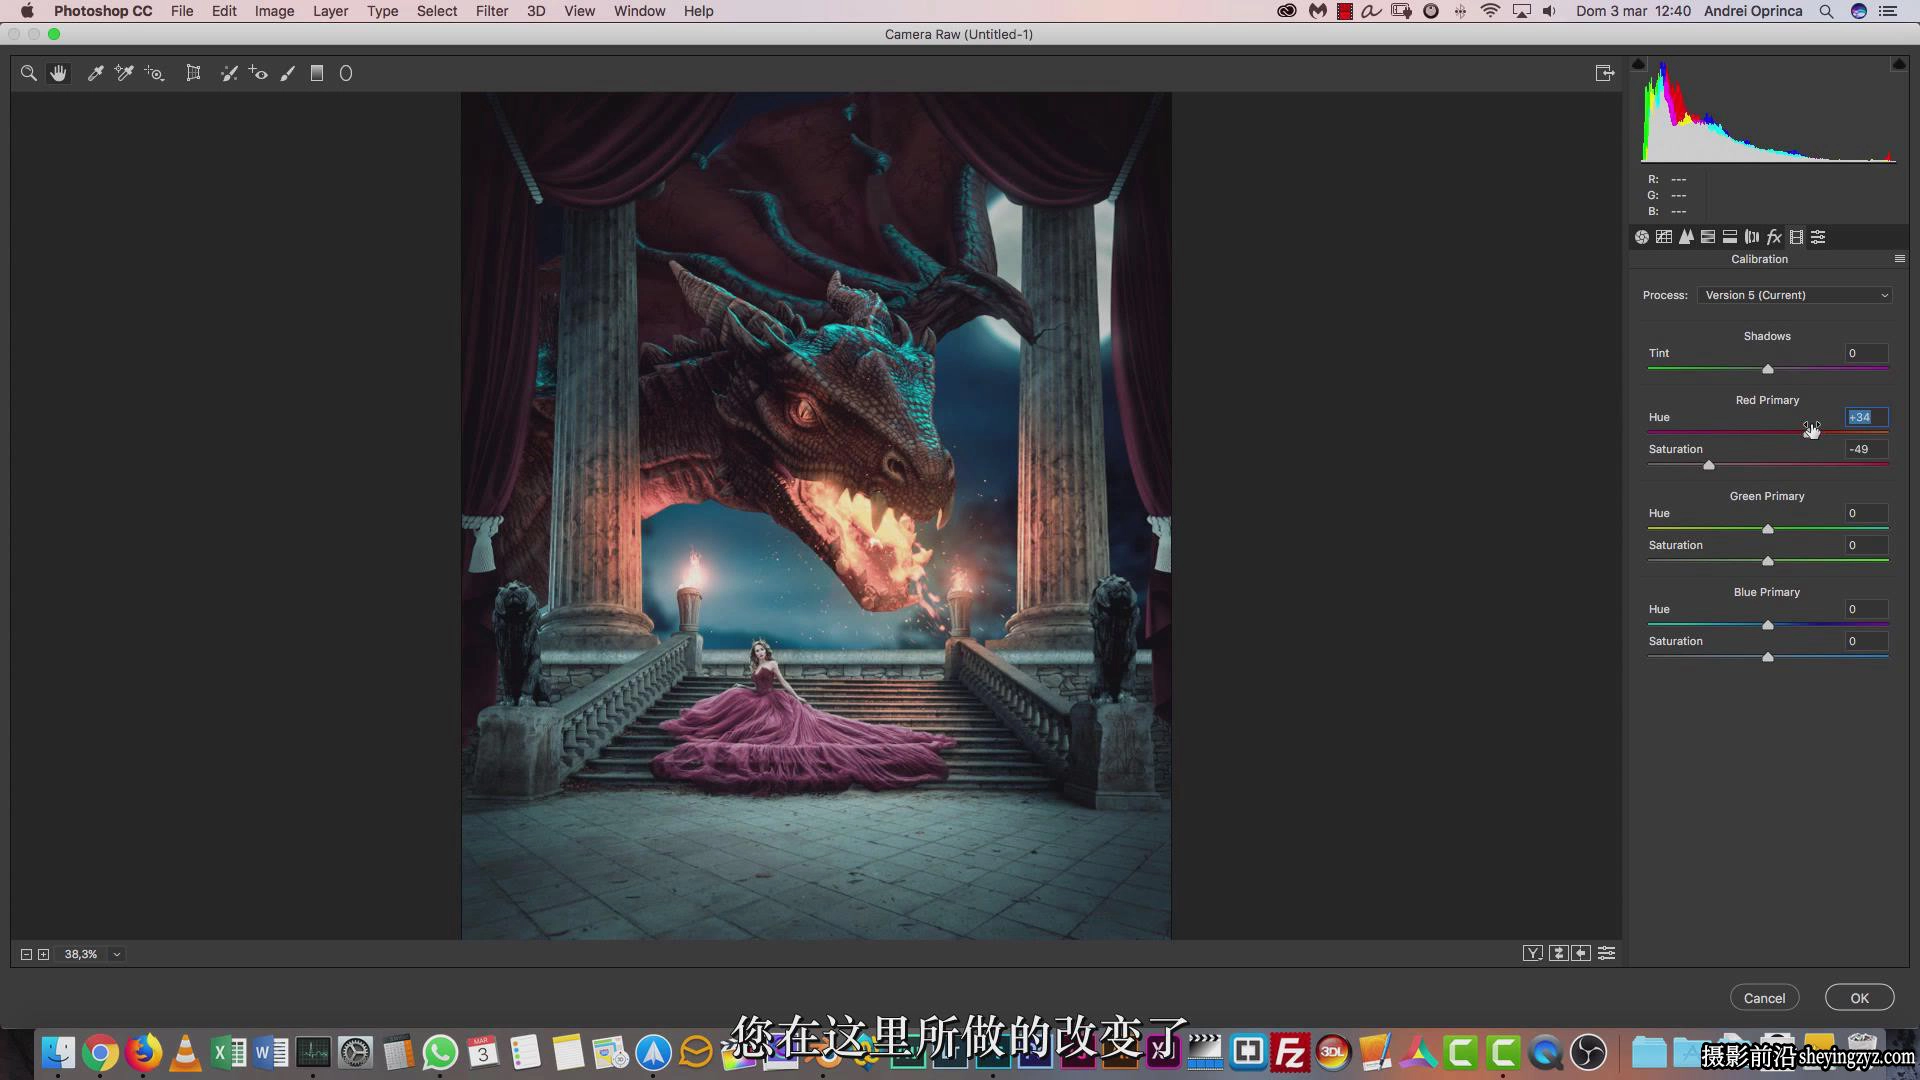Copy current settings to Before icon
The height and width of the screenshot is (1080, 1920).
point(1581,953)
